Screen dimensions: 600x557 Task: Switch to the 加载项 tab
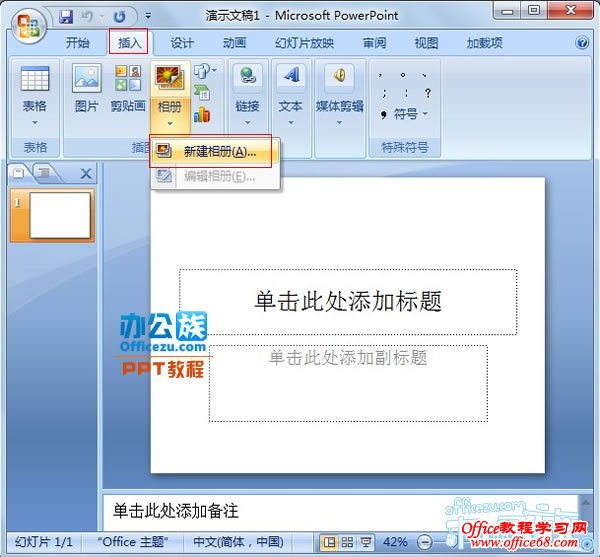tap(484, 42)
